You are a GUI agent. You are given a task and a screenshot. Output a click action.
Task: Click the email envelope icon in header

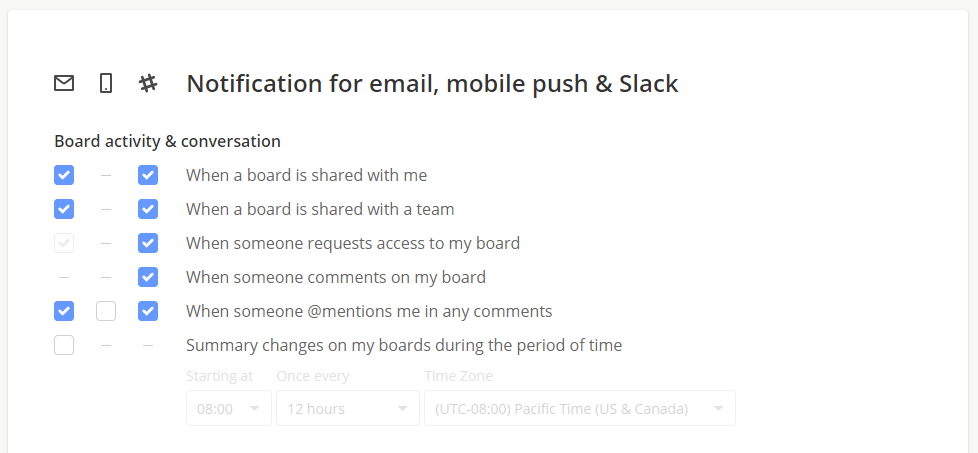pos(64,83)
